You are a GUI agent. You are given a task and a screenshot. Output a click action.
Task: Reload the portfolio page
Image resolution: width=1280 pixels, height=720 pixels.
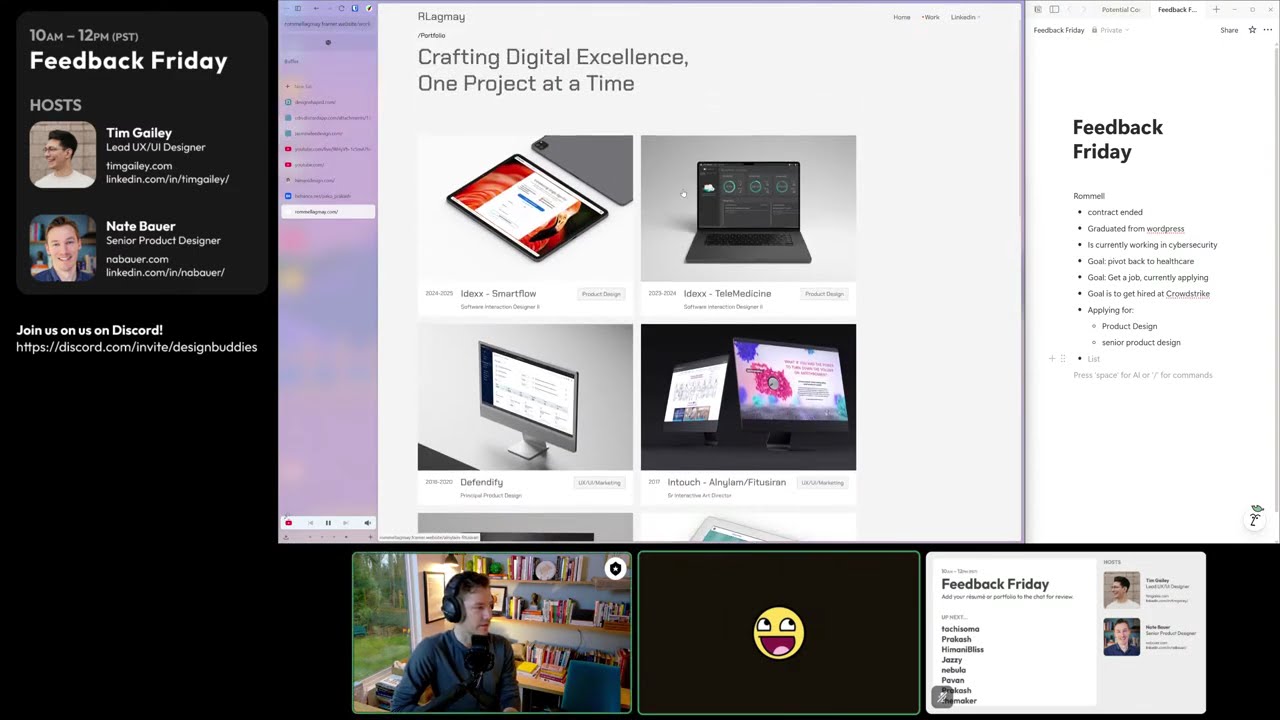pos(341,8)
